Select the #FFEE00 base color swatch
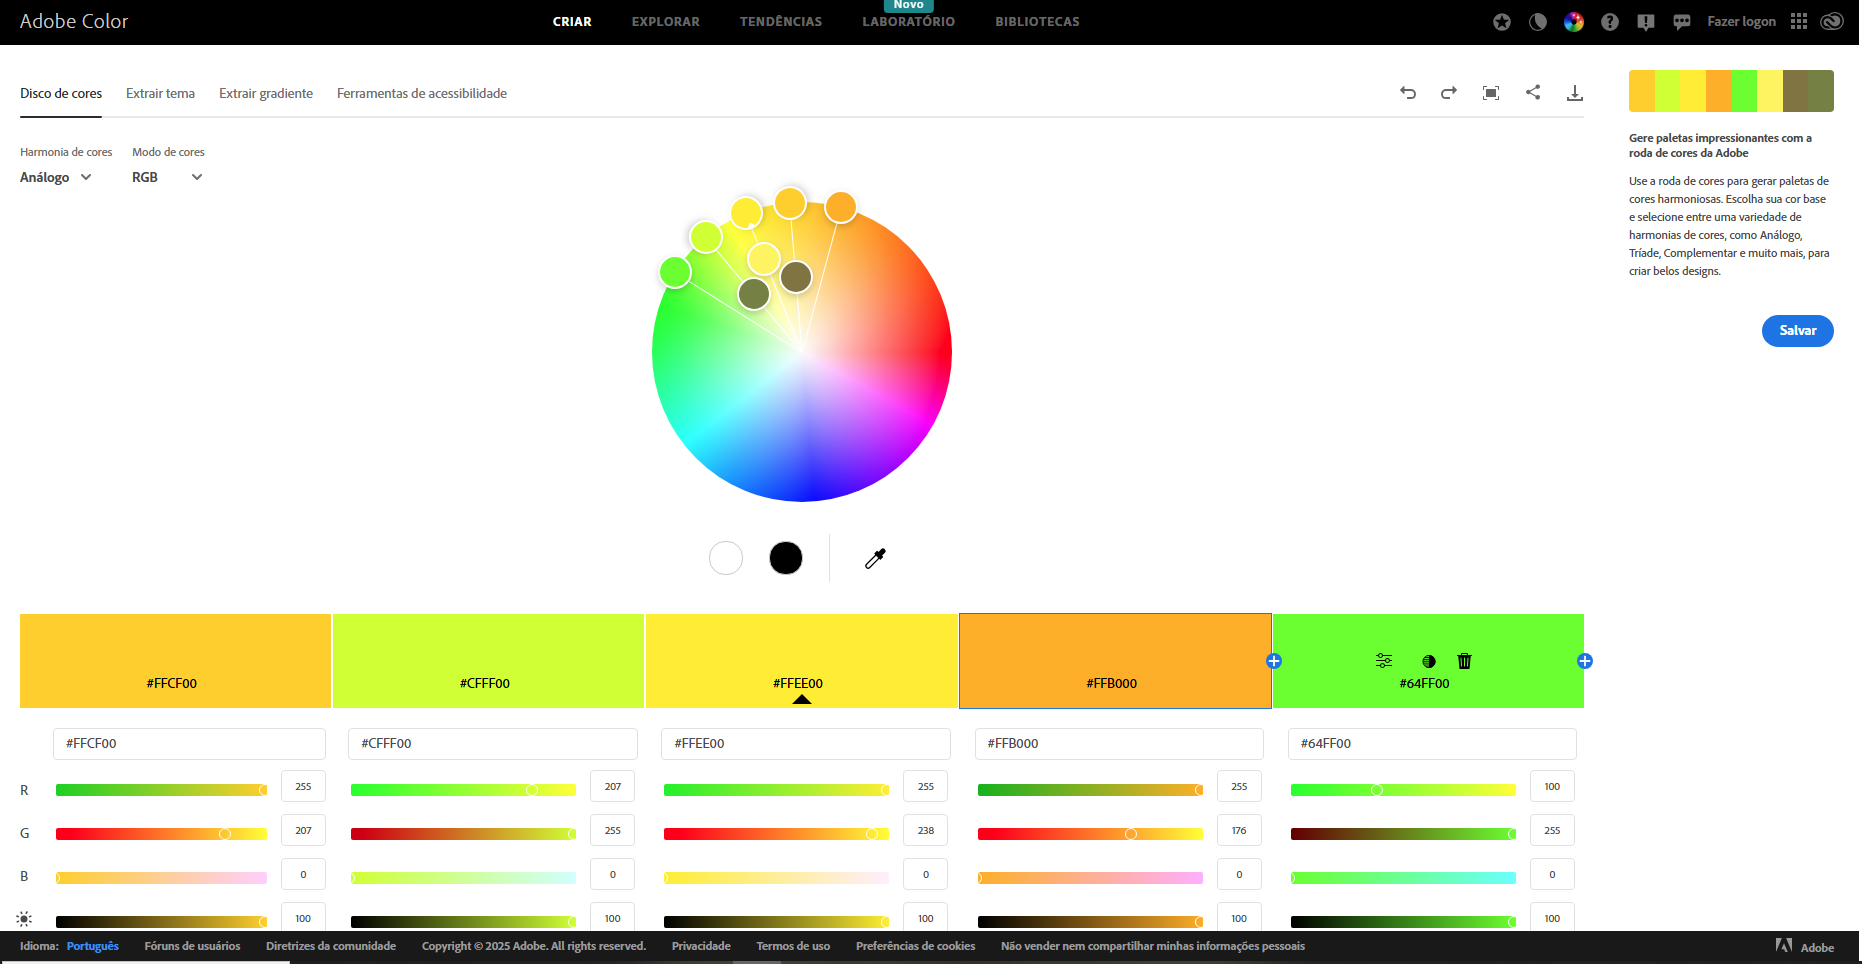This screenshot has height=964, width=1862. click(x=802, y=661)
